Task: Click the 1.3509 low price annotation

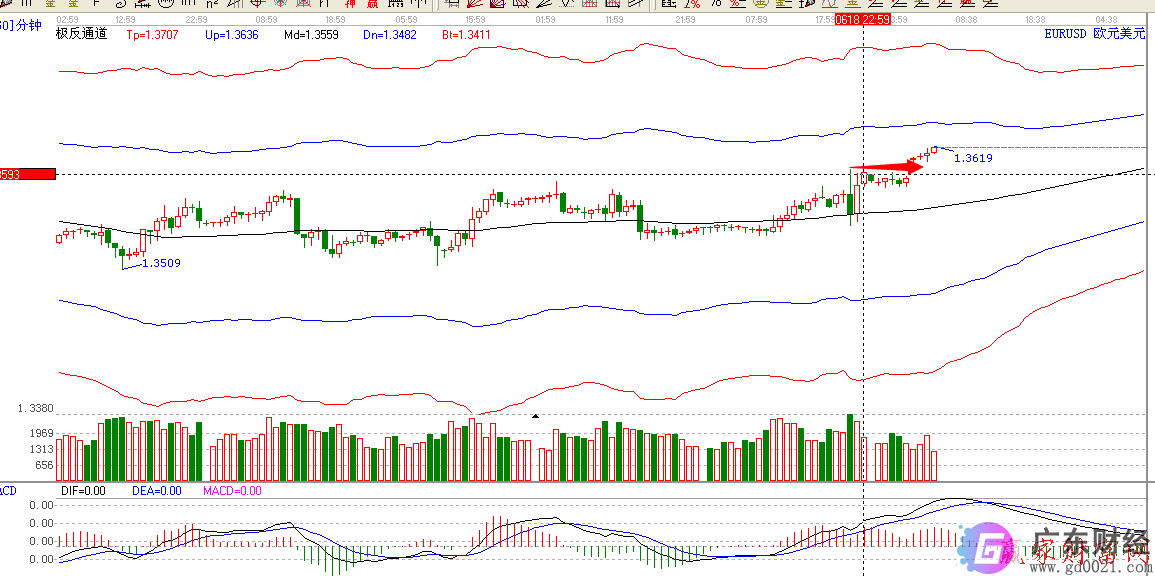Action: (x=161, y=264)
